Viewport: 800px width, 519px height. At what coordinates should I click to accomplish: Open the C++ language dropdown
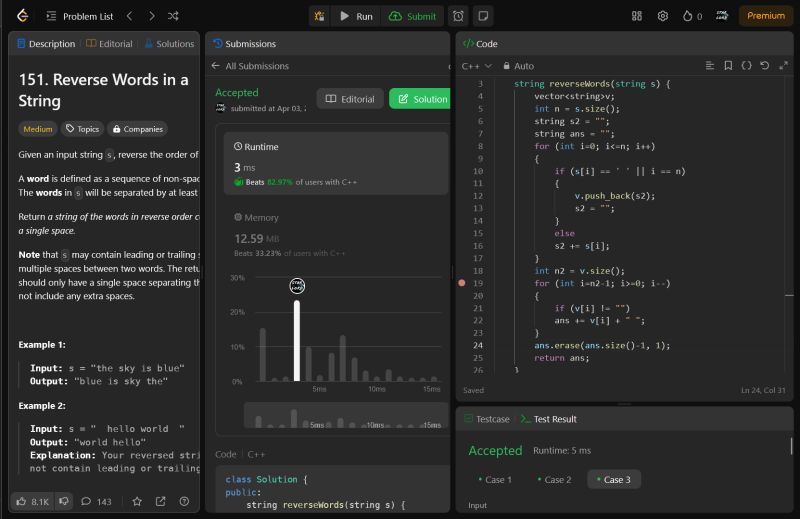(476, 66)
